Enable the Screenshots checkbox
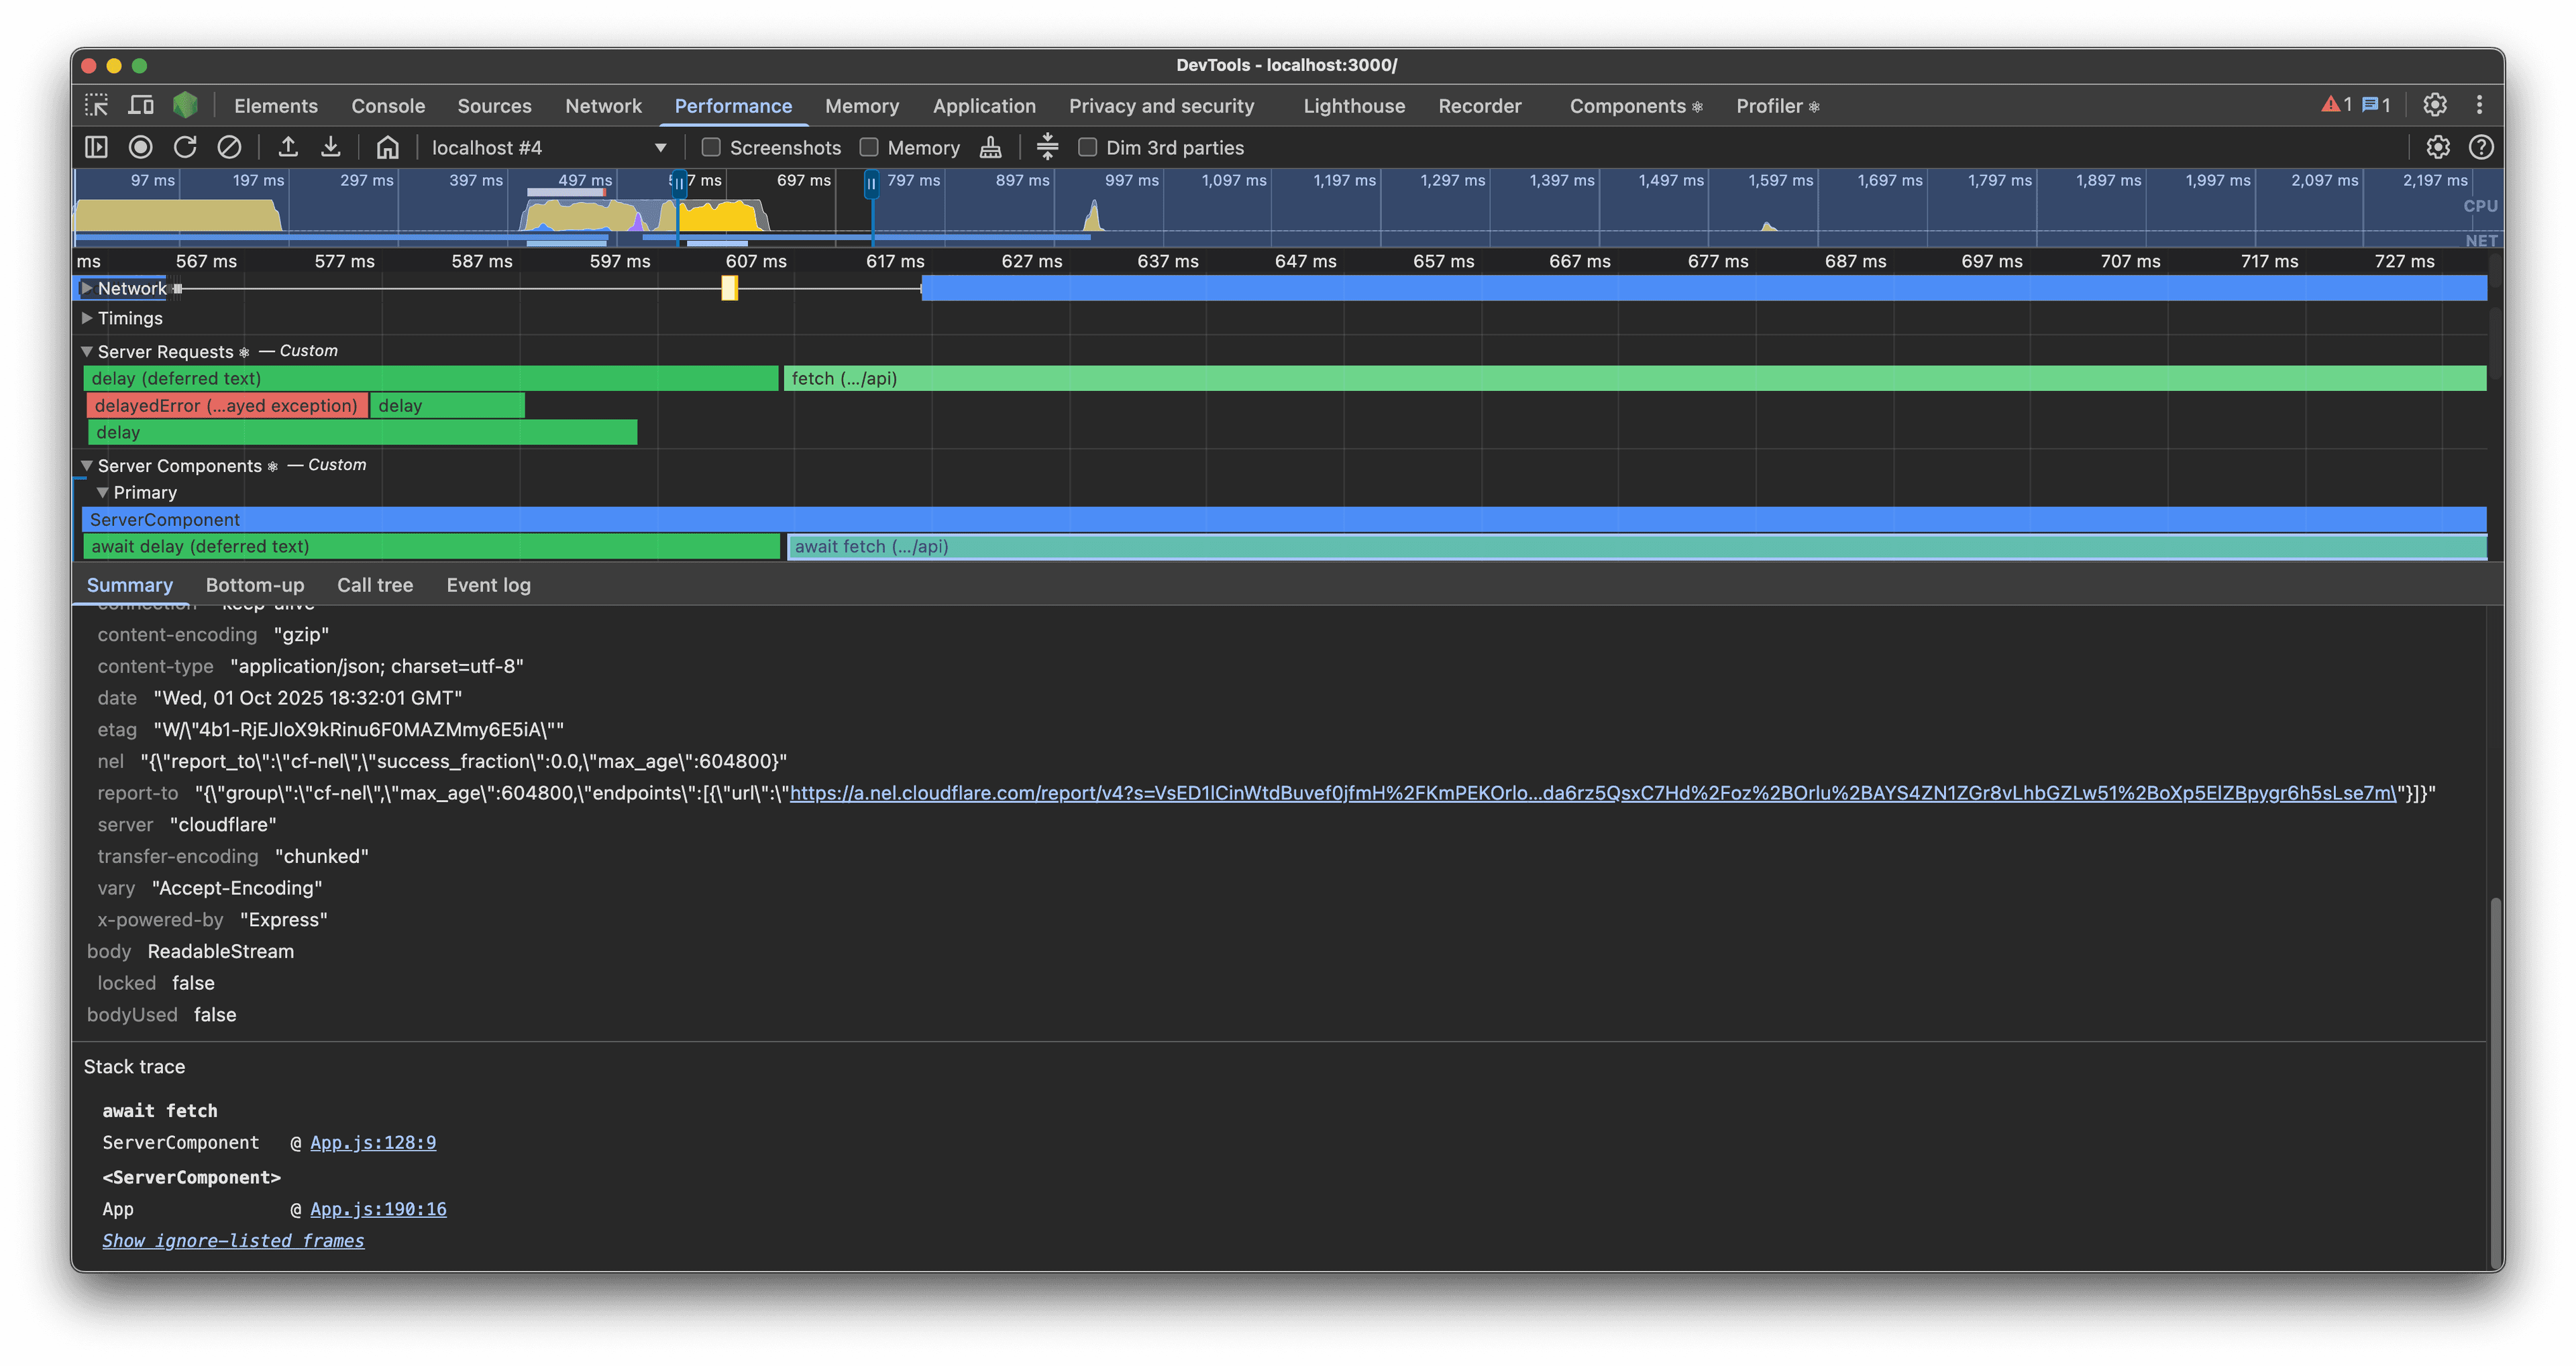Image resolution: width=2576 pixels, height=1366 pixels. point(711,147)
